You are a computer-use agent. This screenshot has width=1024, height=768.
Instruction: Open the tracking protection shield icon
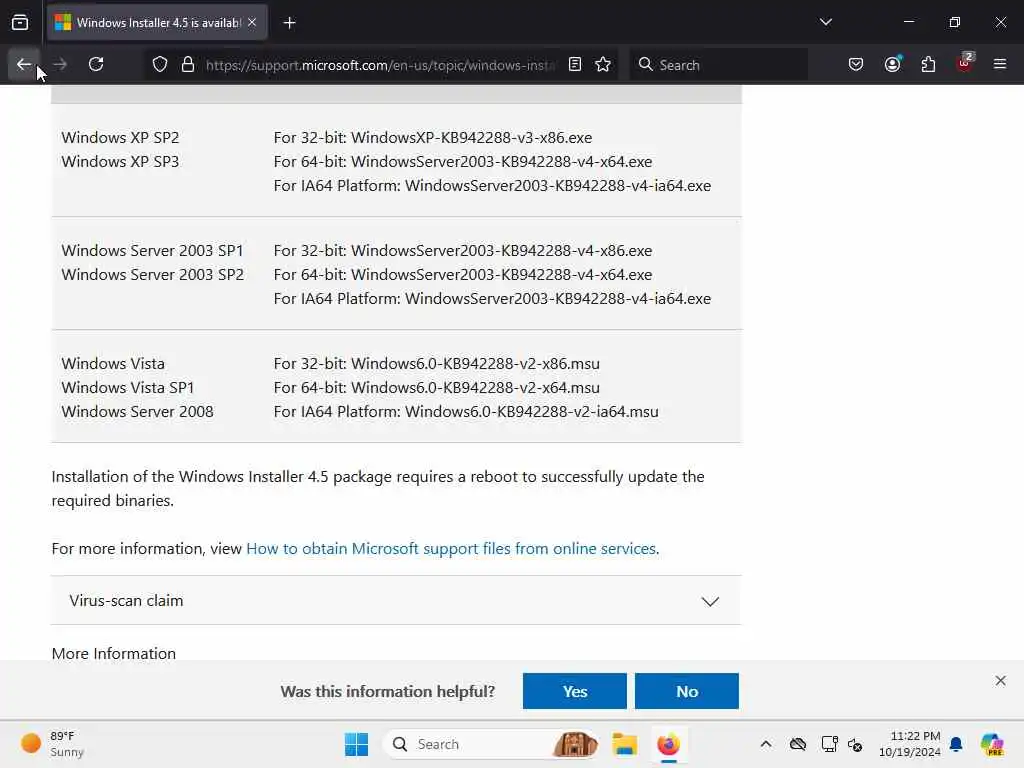[x=160, y=64]
